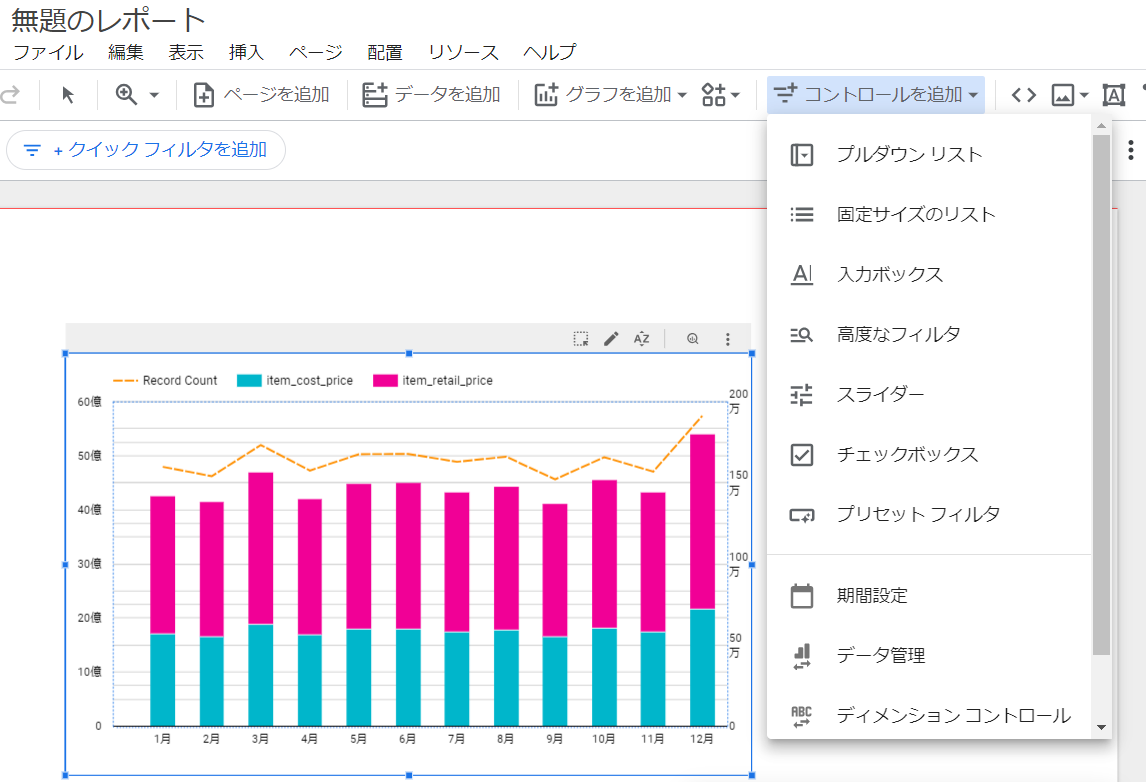Open the ヘルプ menu

550,53
